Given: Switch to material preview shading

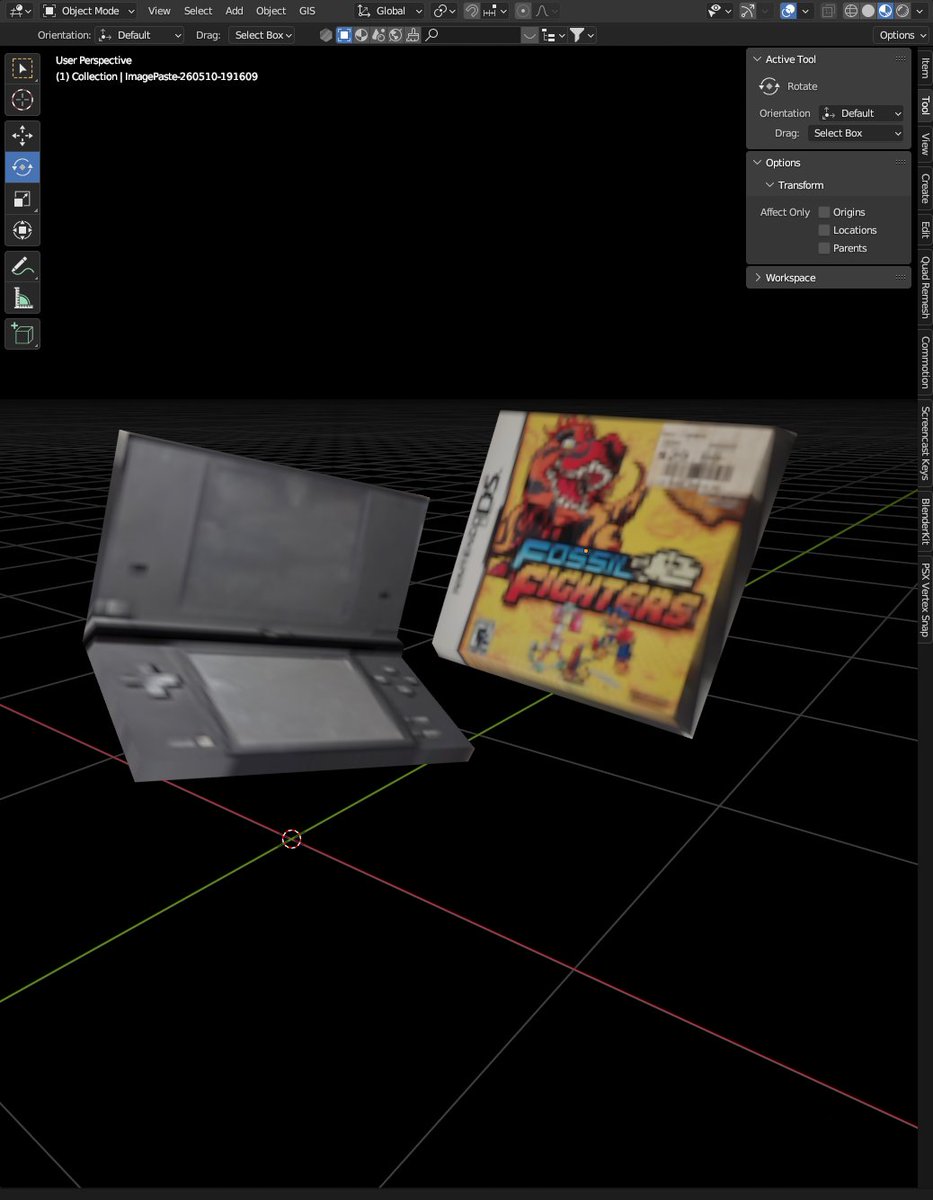Looking at the screenshot, I should [885, 11].
